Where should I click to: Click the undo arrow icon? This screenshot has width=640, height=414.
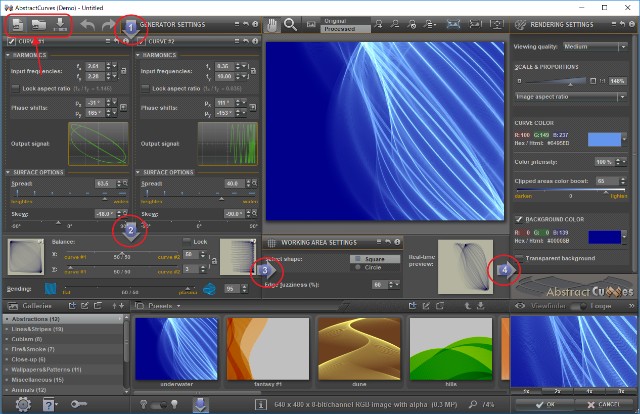click(x=88, y=25)
